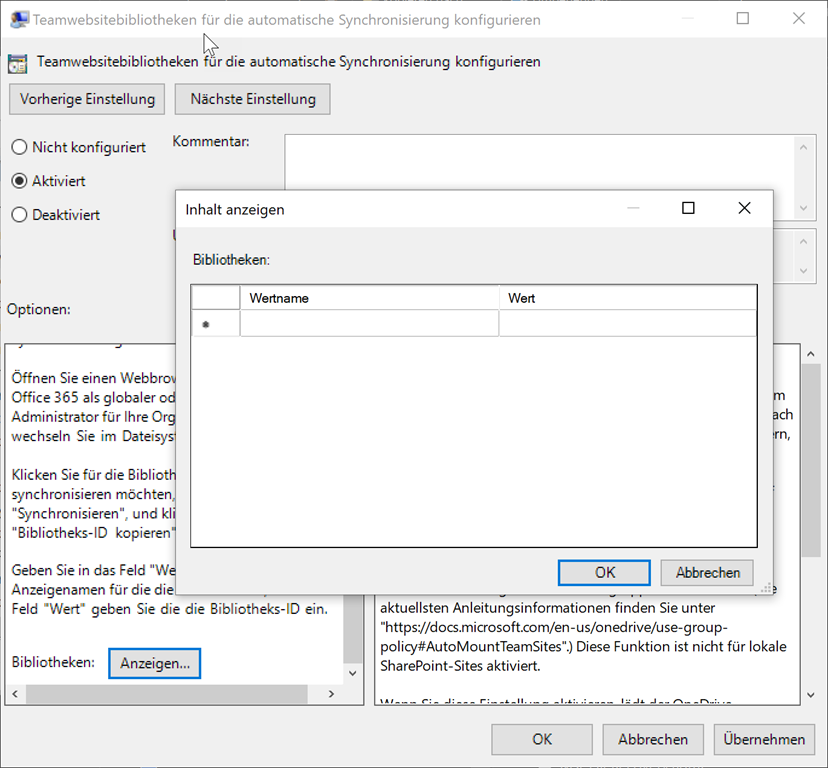This screenshot has width=828, height=768.
Task: Confirm 'Inhalt anzeigen' dialog with OK
Action: click(x=604, y=572)
